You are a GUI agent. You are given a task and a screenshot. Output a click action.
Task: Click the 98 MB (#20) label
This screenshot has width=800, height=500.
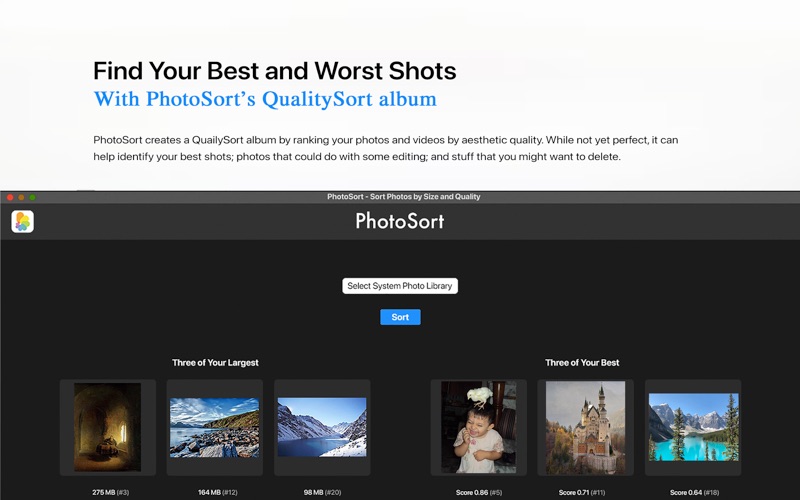click(x=322, y=492)
